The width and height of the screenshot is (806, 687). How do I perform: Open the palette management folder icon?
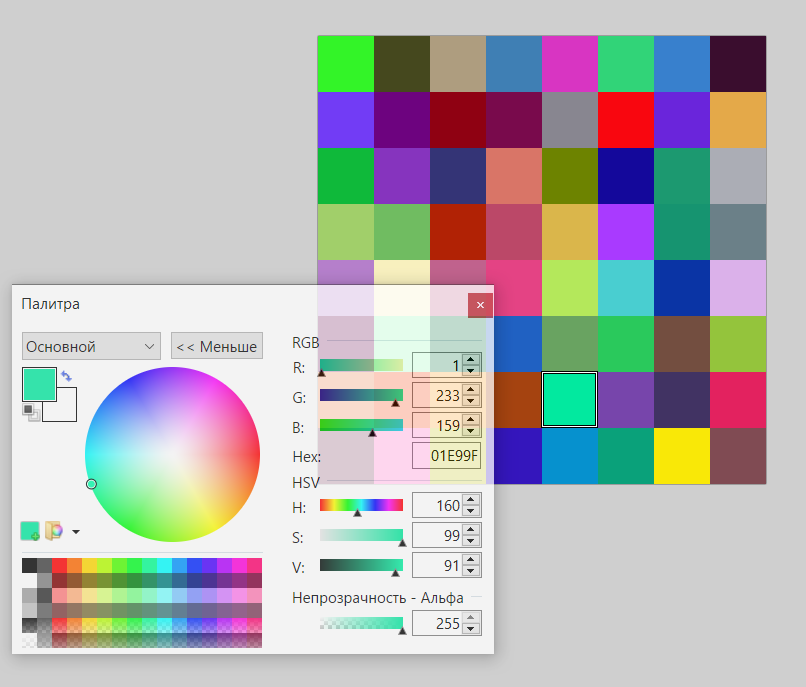click(x=54, y=531)
